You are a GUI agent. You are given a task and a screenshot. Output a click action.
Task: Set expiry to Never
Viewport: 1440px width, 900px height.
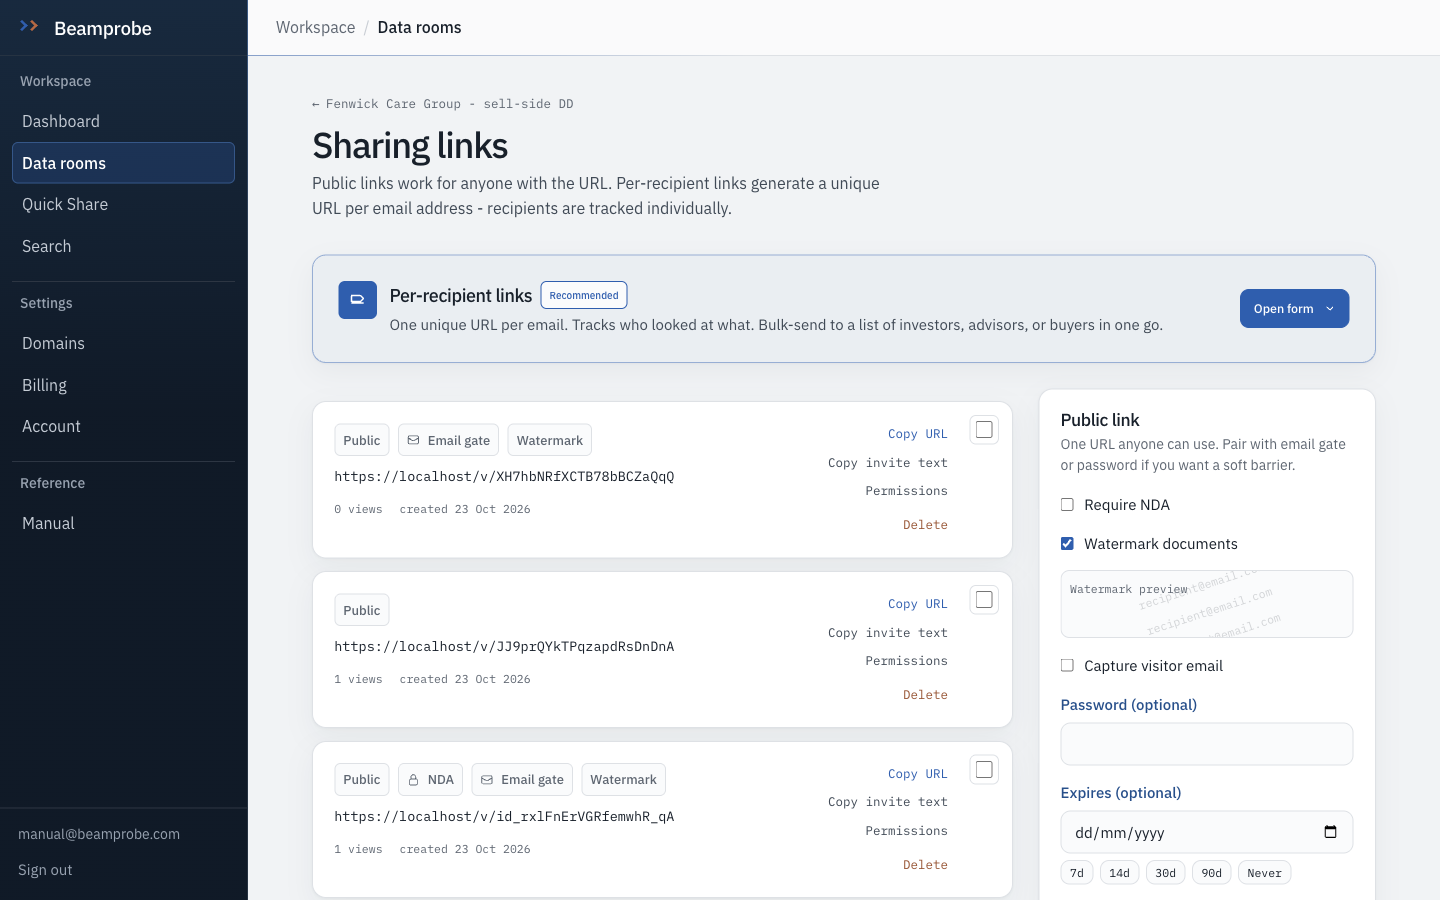[1264, 873]
